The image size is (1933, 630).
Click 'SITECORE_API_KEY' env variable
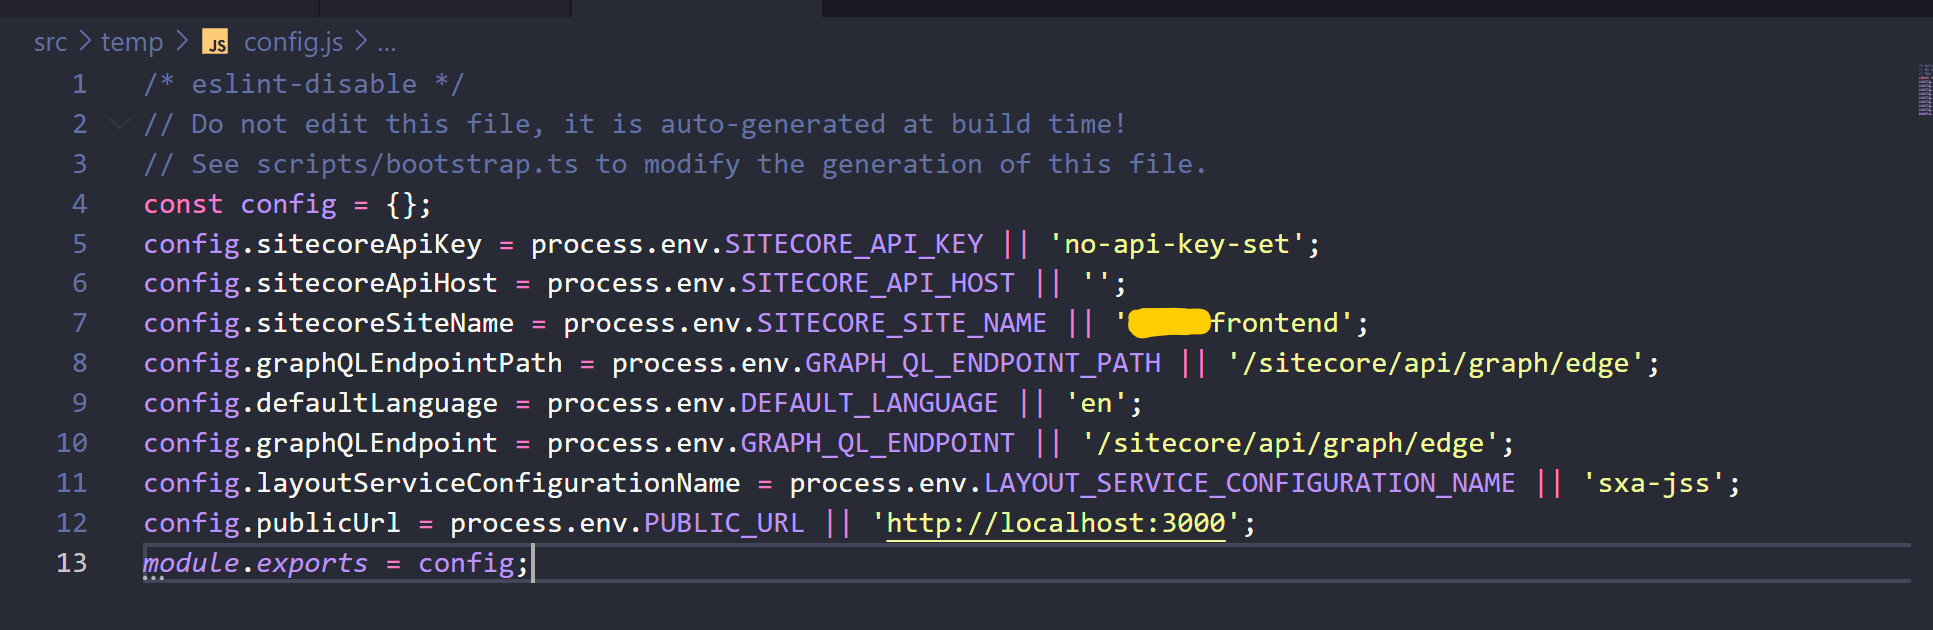(x=854, y=244)
